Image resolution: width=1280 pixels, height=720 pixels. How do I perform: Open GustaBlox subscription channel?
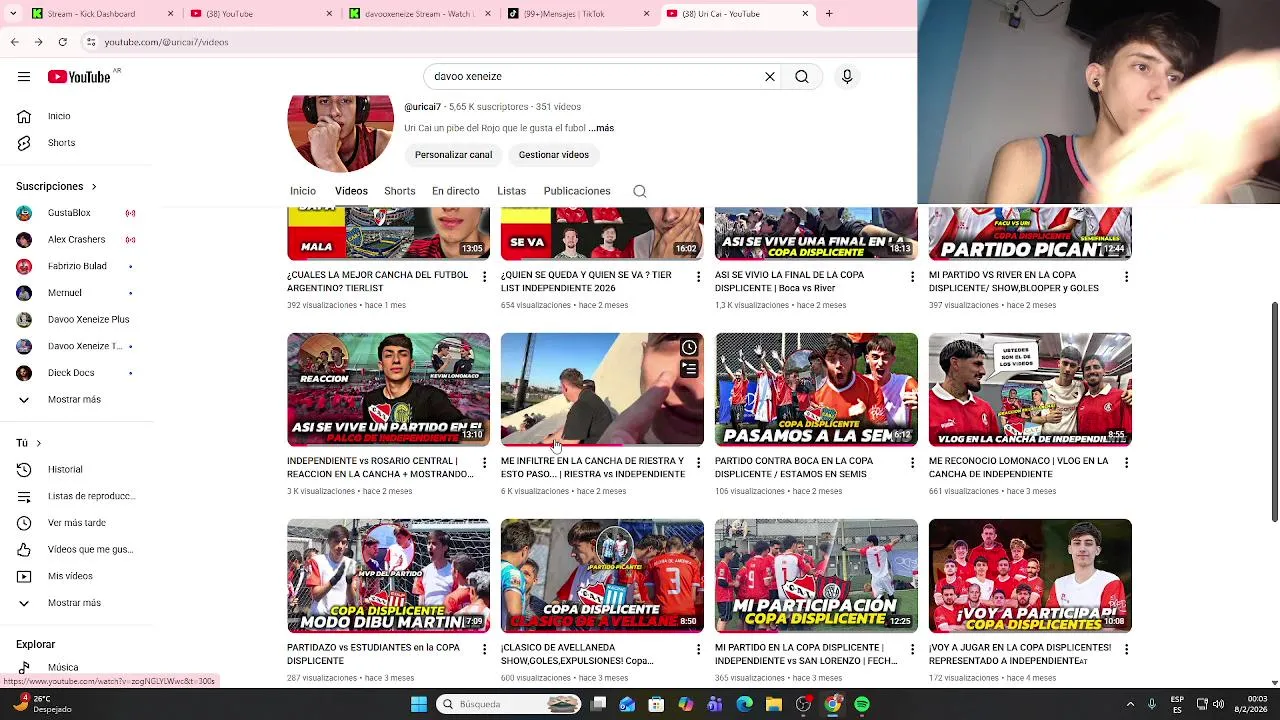70,213
